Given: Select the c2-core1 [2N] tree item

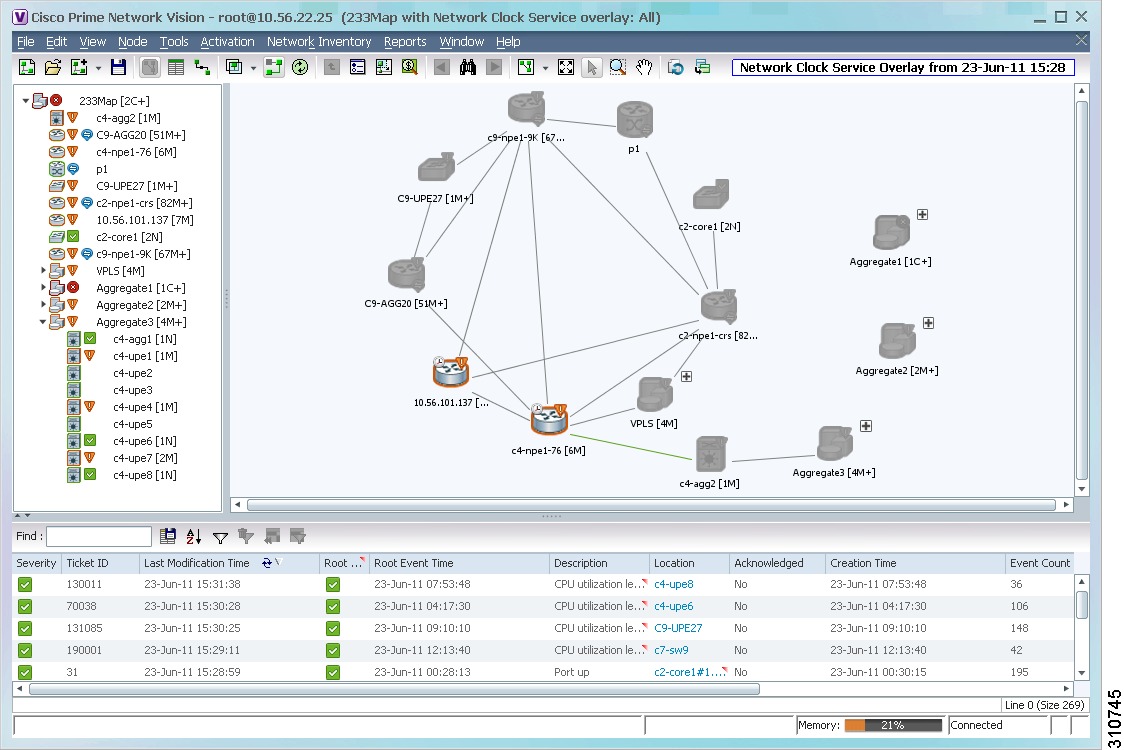Looking at the screenshot, I should (129, 237).
